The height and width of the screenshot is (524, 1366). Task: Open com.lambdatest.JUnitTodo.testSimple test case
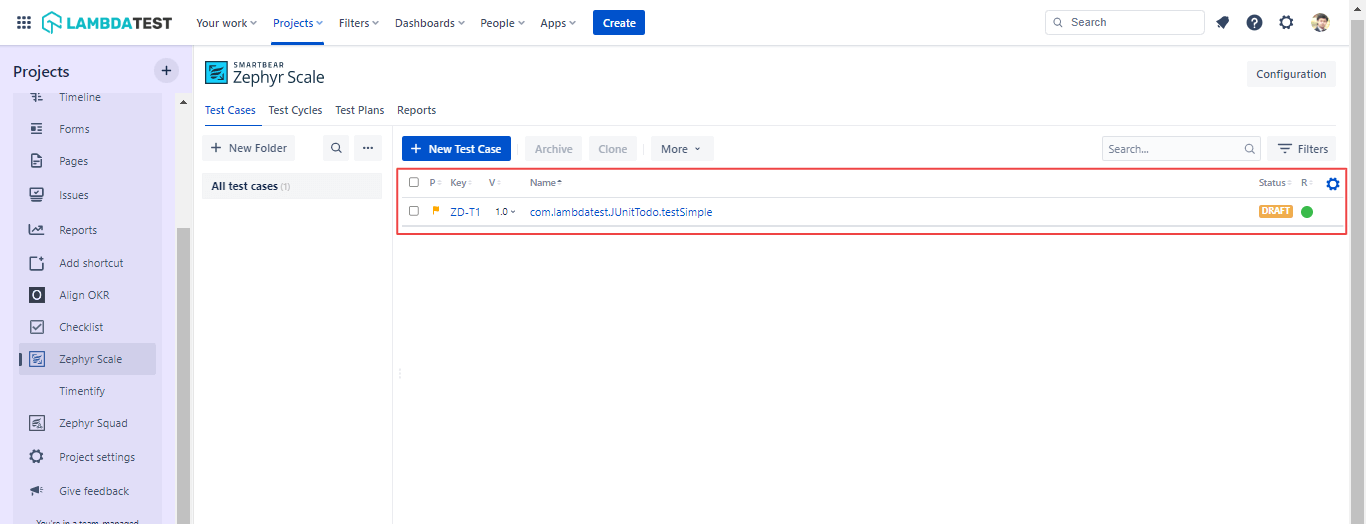point(621,212)
